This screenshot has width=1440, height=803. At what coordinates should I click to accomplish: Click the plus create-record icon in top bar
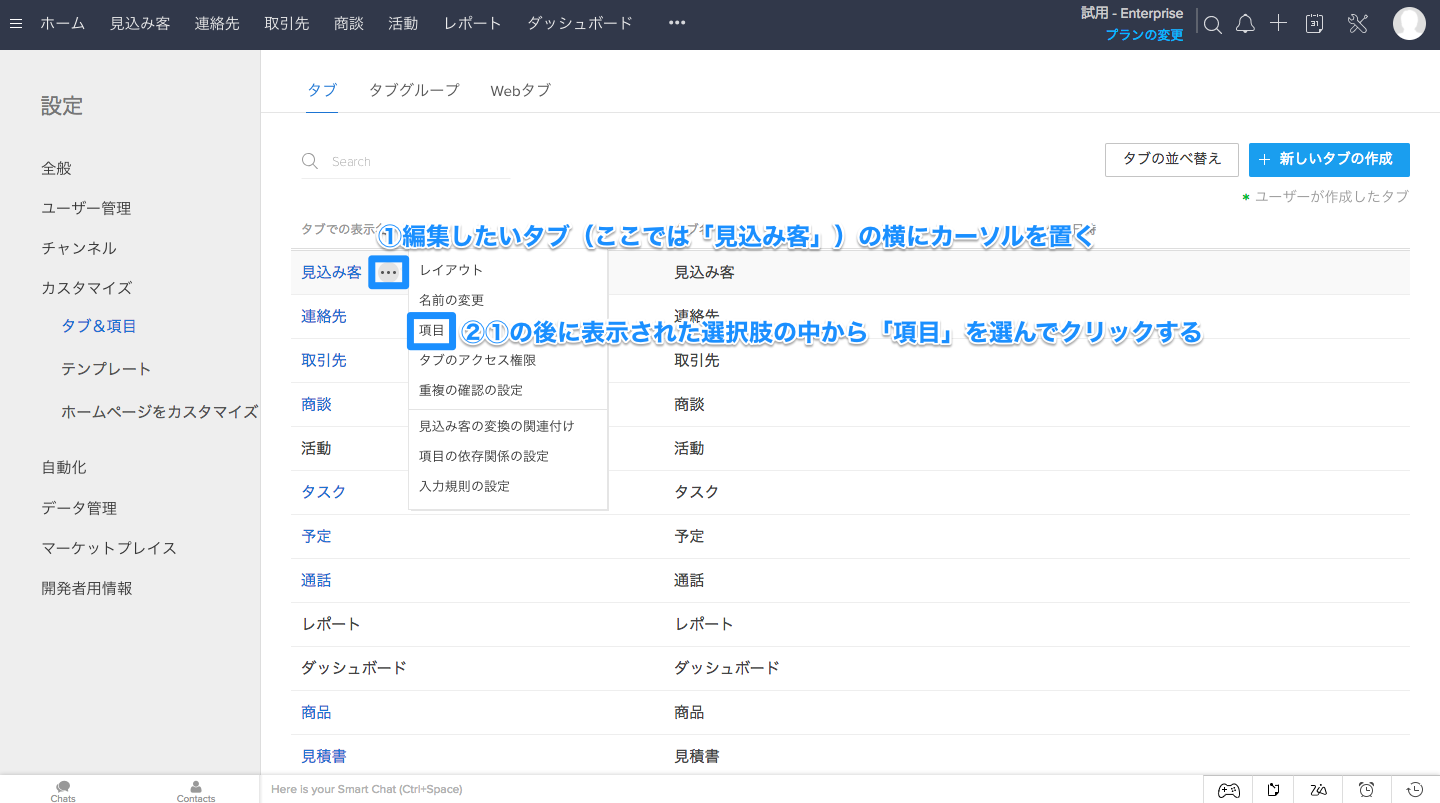click(1278, 24)
